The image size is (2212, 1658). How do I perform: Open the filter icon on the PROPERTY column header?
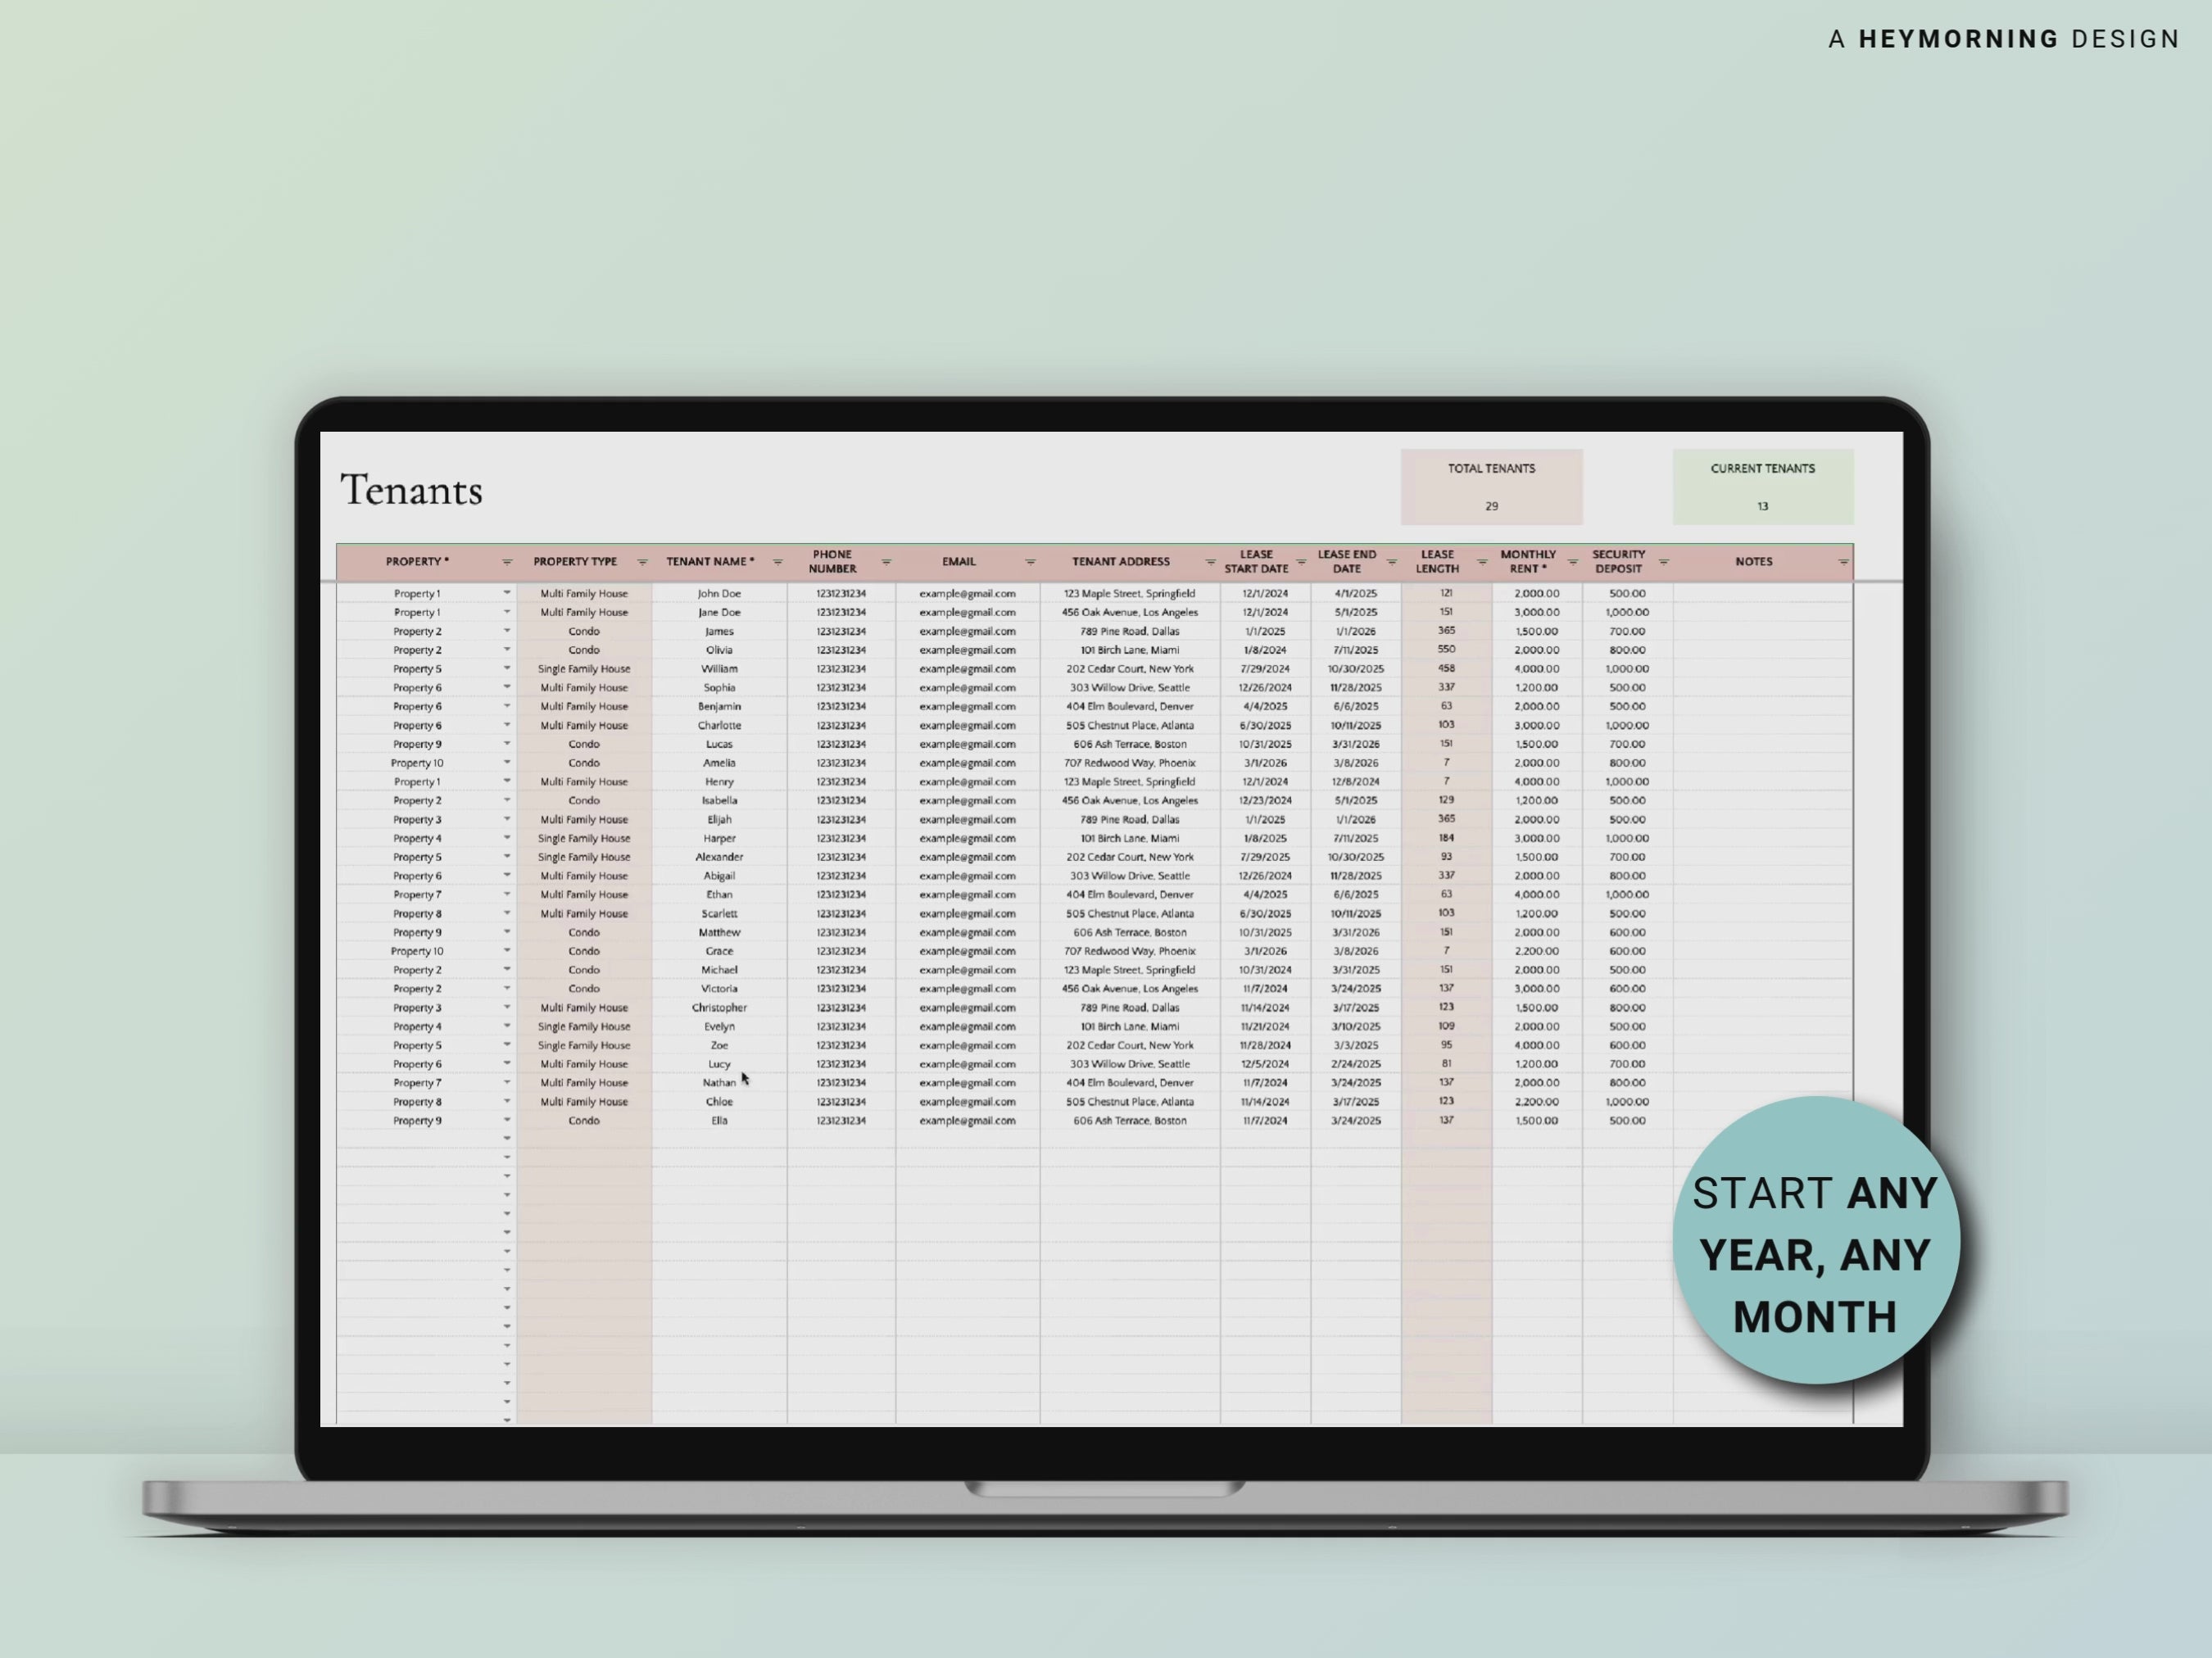[x=507, y=561]
